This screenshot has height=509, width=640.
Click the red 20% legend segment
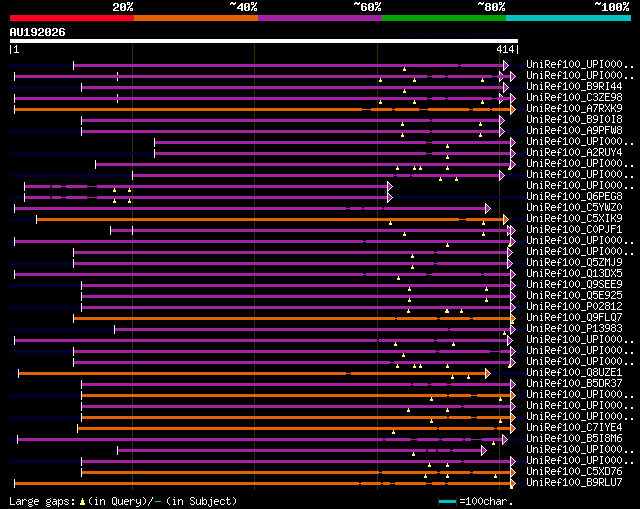coord(72,18)
